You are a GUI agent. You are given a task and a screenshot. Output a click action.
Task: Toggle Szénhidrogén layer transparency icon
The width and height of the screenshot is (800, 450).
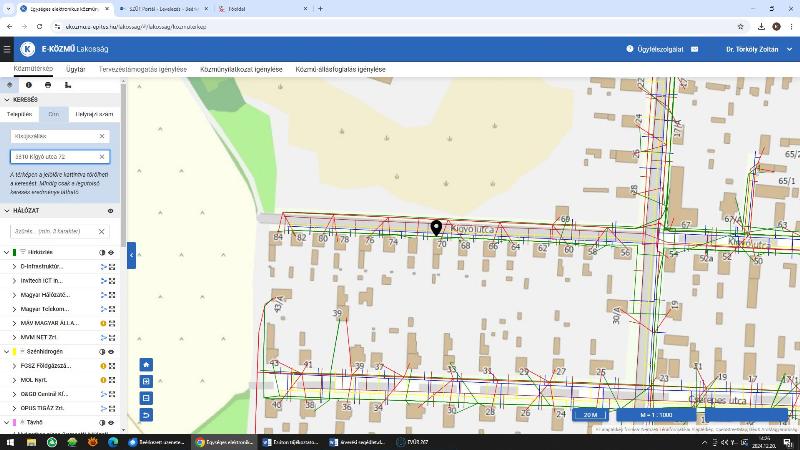[x=102, y=352]
